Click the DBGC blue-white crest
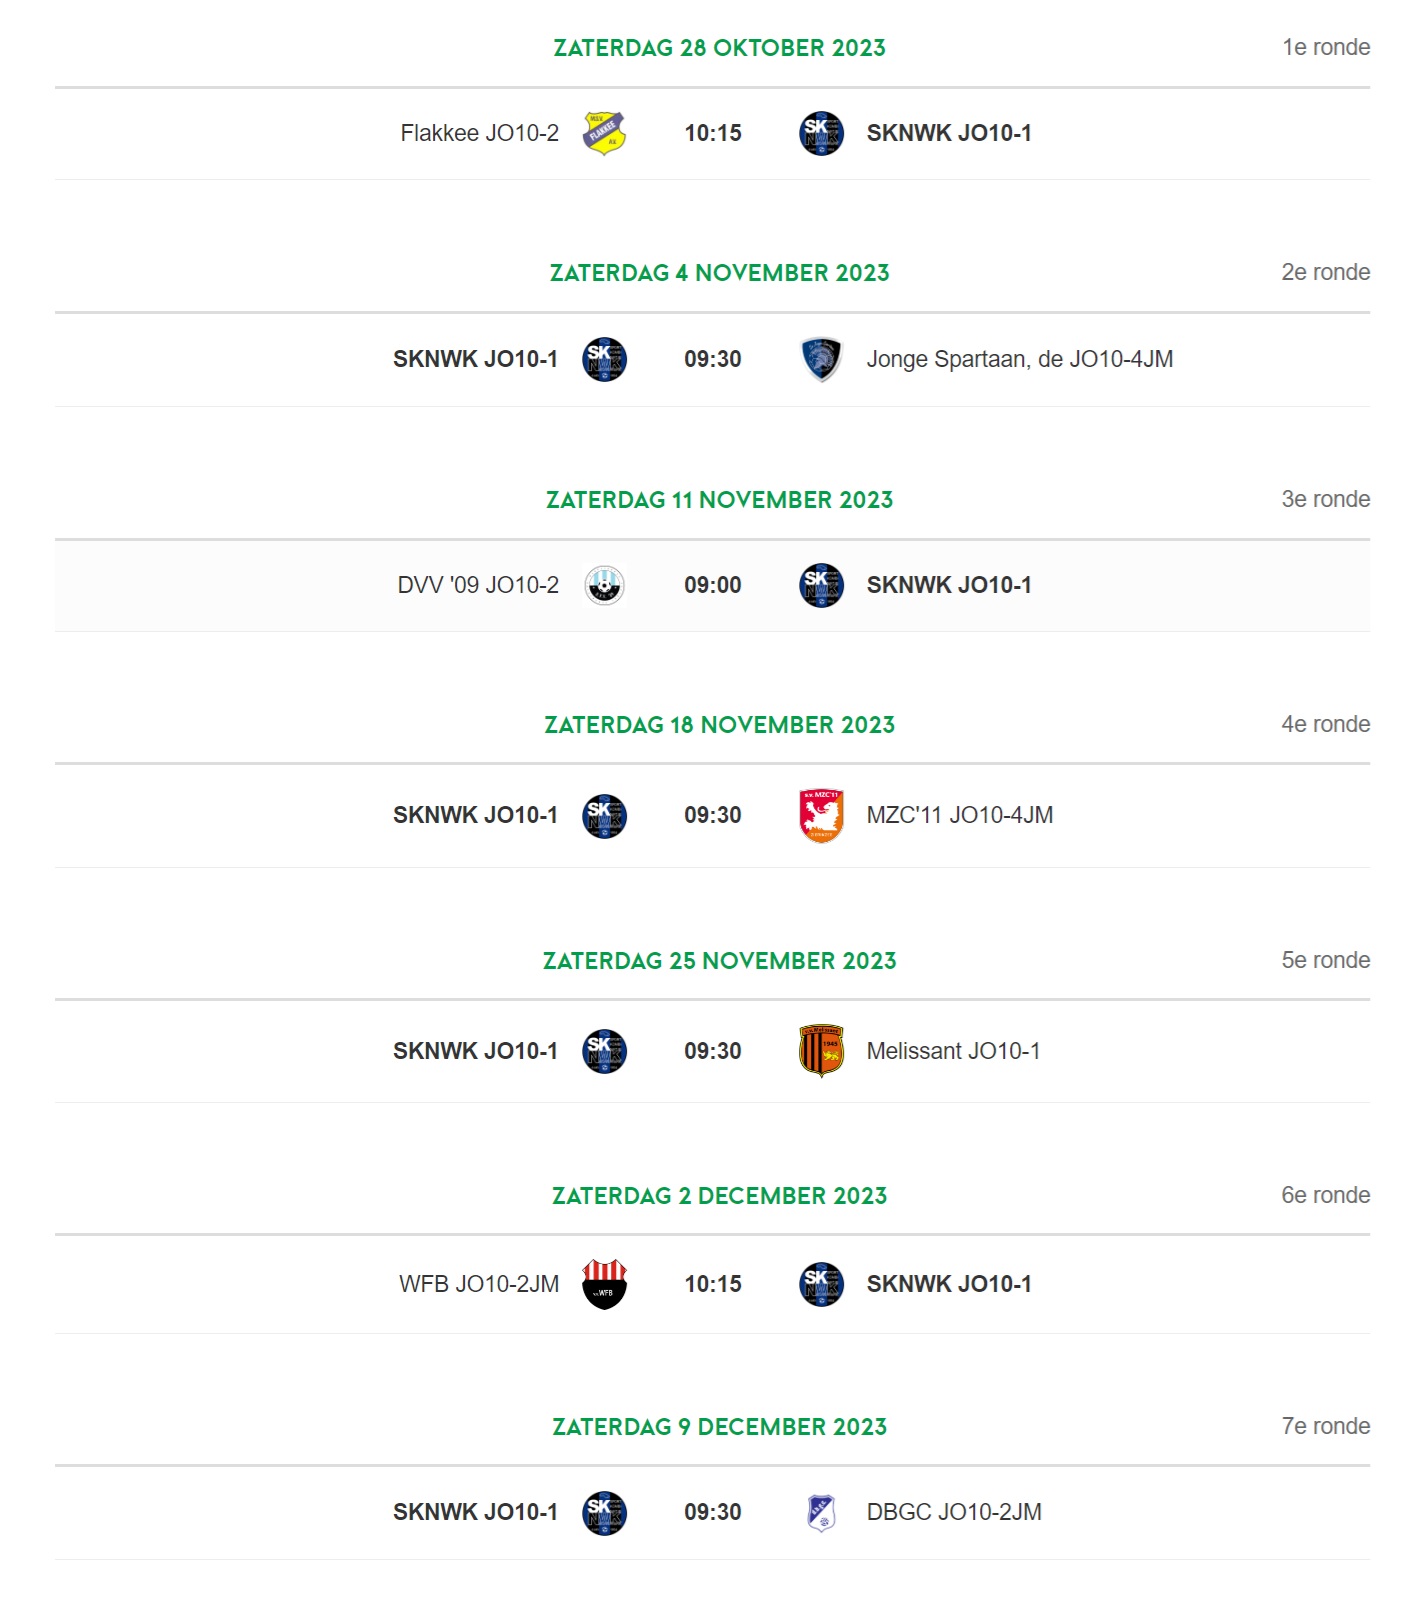The width and height of the screenshot is (1427, 1602). click(x=821, y=1513)
